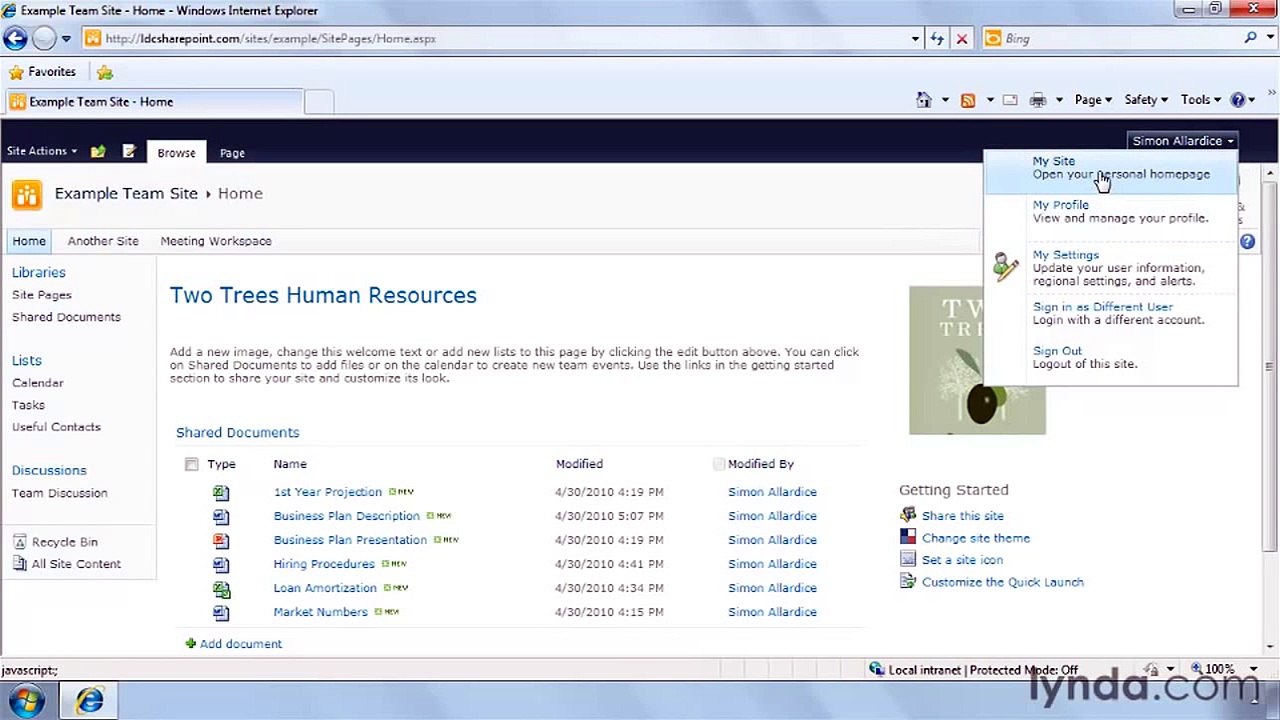Click the IE back navigation button
Screen dimensions: 1280x720
(x=14, y=38)
